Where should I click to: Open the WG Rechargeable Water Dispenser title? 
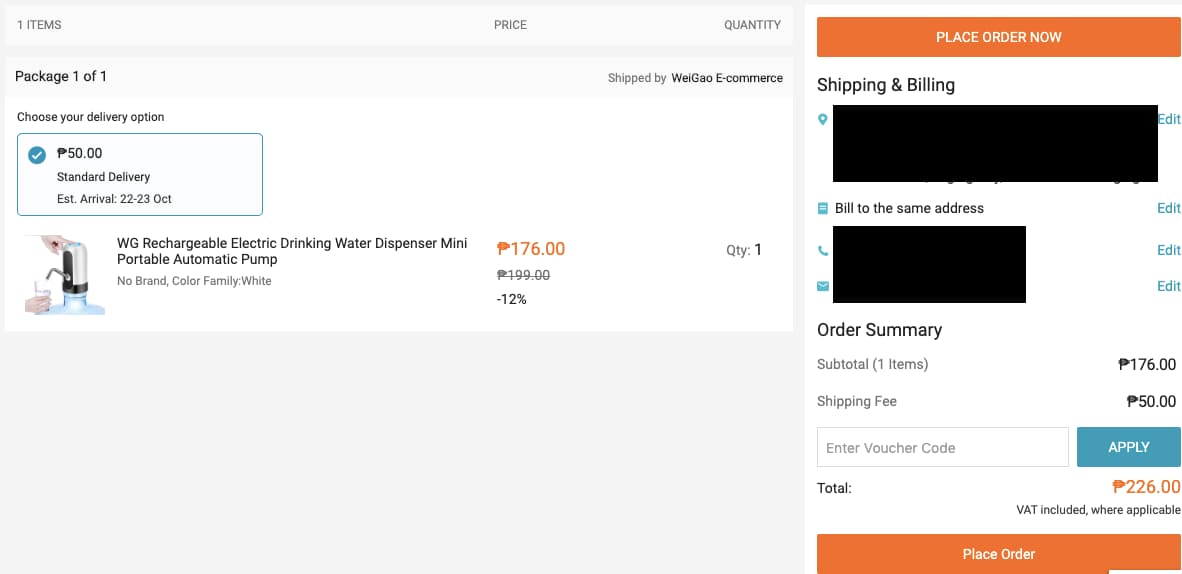[292, 251]
